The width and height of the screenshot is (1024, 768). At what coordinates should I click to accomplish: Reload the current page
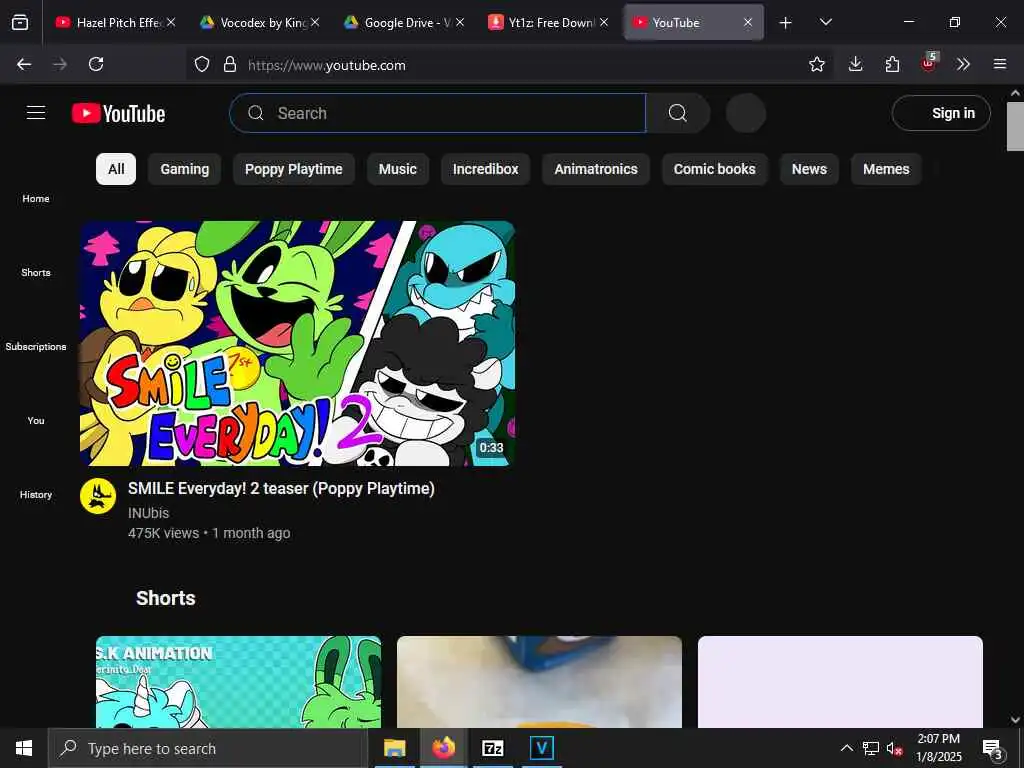[96, 64]
